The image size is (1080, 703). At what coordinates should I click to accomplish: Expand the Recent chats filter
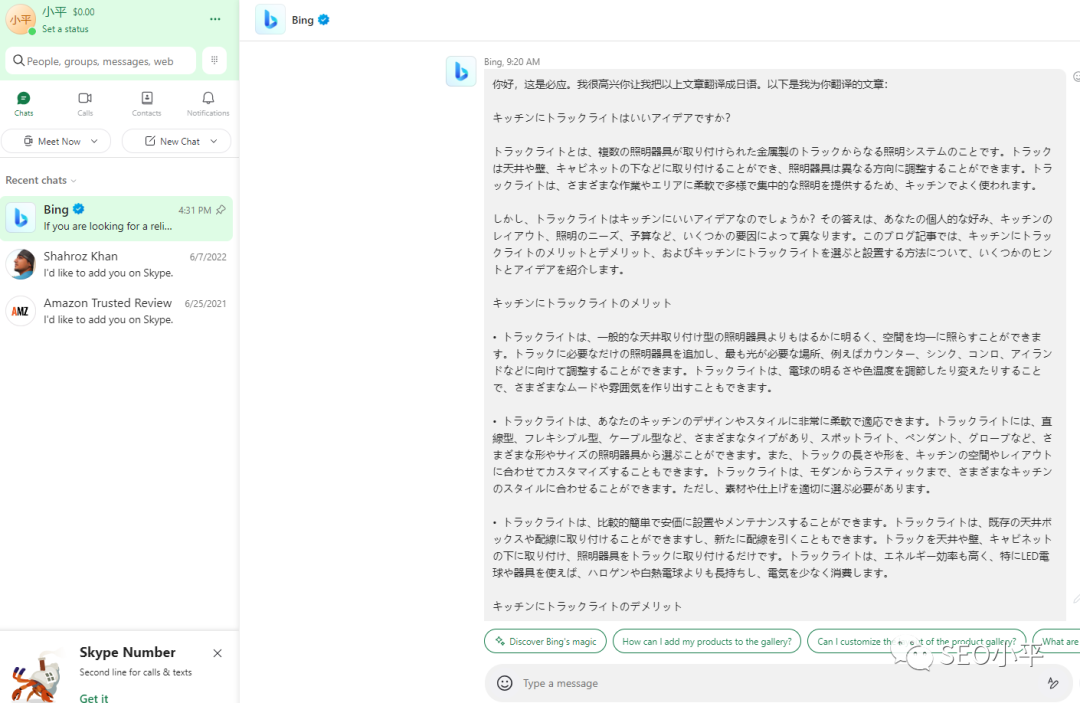[41, 180]
